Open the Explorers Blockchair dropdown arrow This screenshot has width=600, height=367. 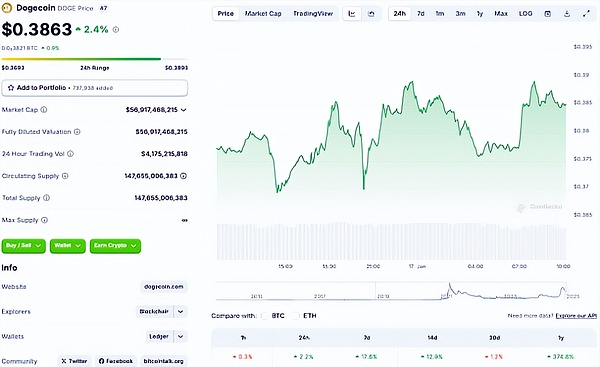tap(181, 312)
